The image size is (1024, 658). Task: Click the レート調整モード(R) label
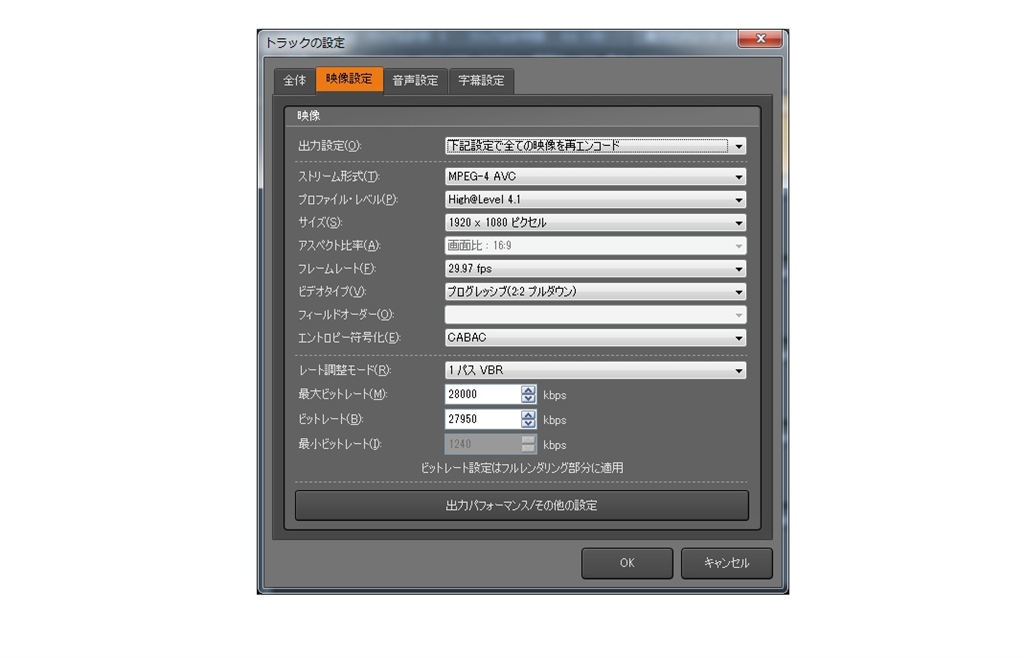pyautogui.click(x=344, y=370)
